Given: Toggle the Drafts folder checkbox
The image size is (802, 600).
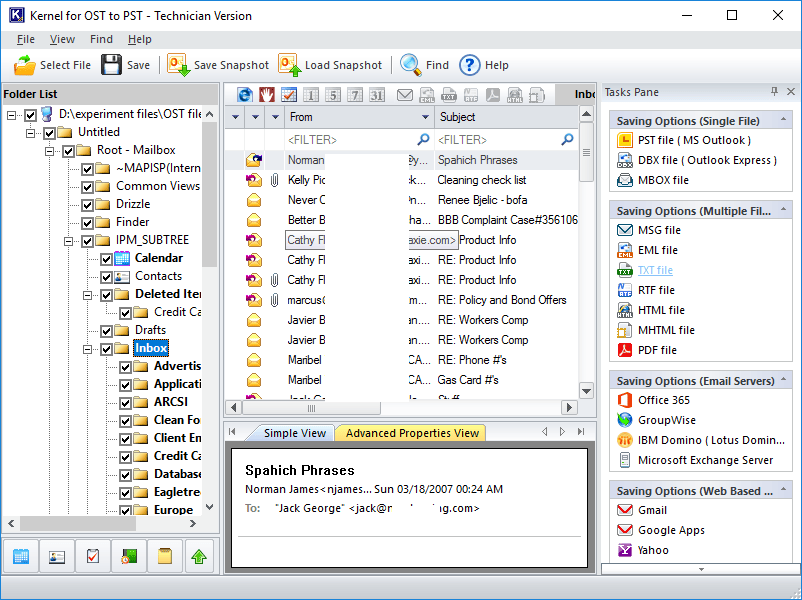Looking at the screenshot, I should (106, 331).
